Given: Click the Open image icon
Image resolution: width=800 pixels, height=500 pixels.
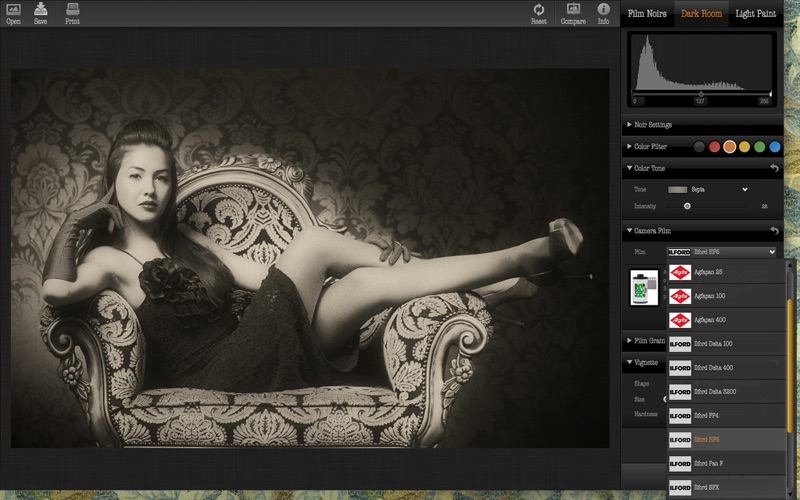Looking at the screenshot, I should click(13, 10).
